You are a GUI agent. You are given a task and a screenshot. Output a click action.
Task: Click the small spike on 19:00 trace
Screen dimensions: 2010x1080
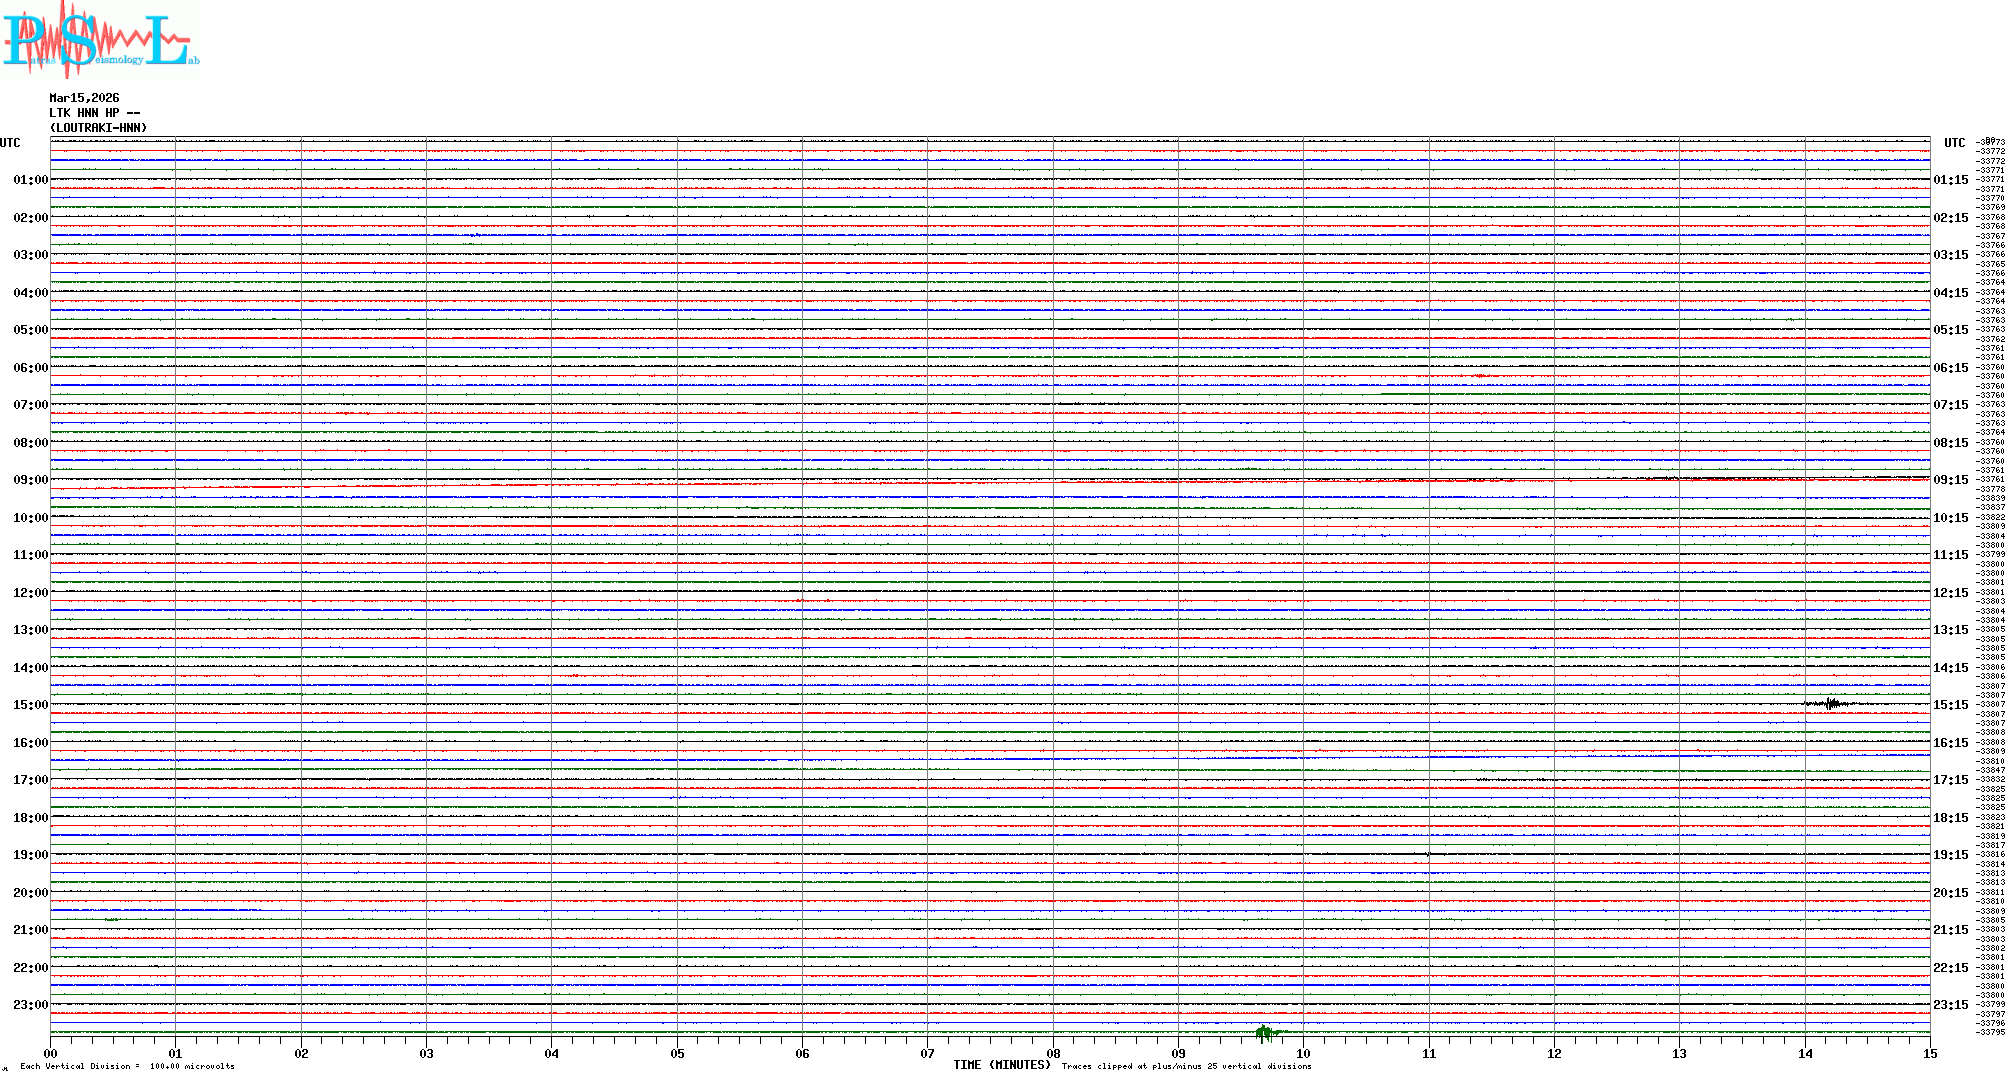coord(1428,854)
